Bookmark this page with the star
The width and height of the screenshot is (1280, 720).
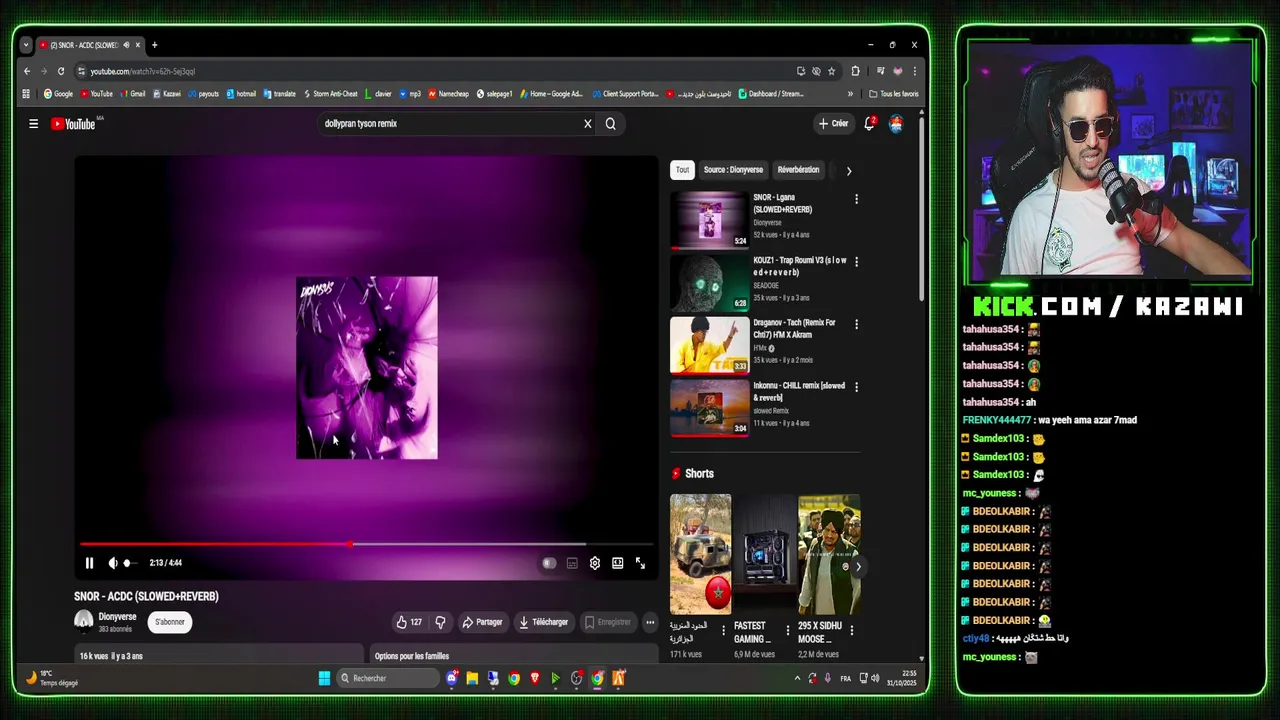(831, 71)
